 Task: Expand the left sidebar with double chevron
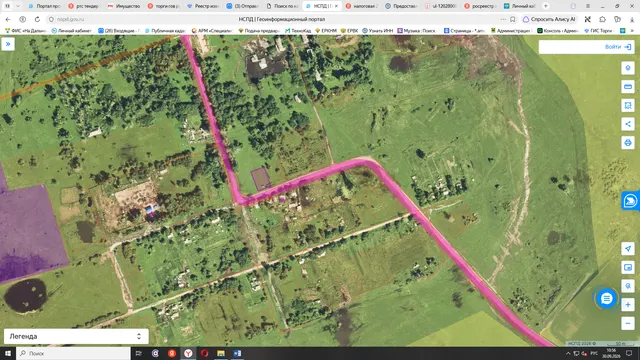click(x=8, y=44)
